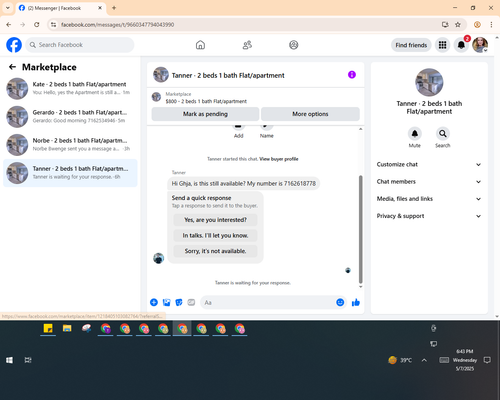Open the Friends icon in top navigation
Image resolution: width=500 pixels, height=400 pixels.
(x=247, y=45)
